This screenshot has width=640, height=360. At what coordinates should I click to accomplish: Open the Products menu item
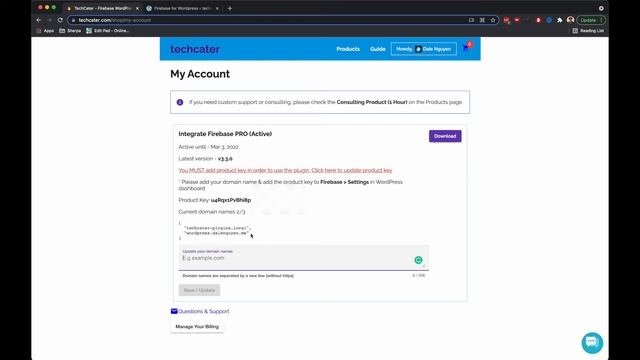pyautogui.click(x=348, y=49)
